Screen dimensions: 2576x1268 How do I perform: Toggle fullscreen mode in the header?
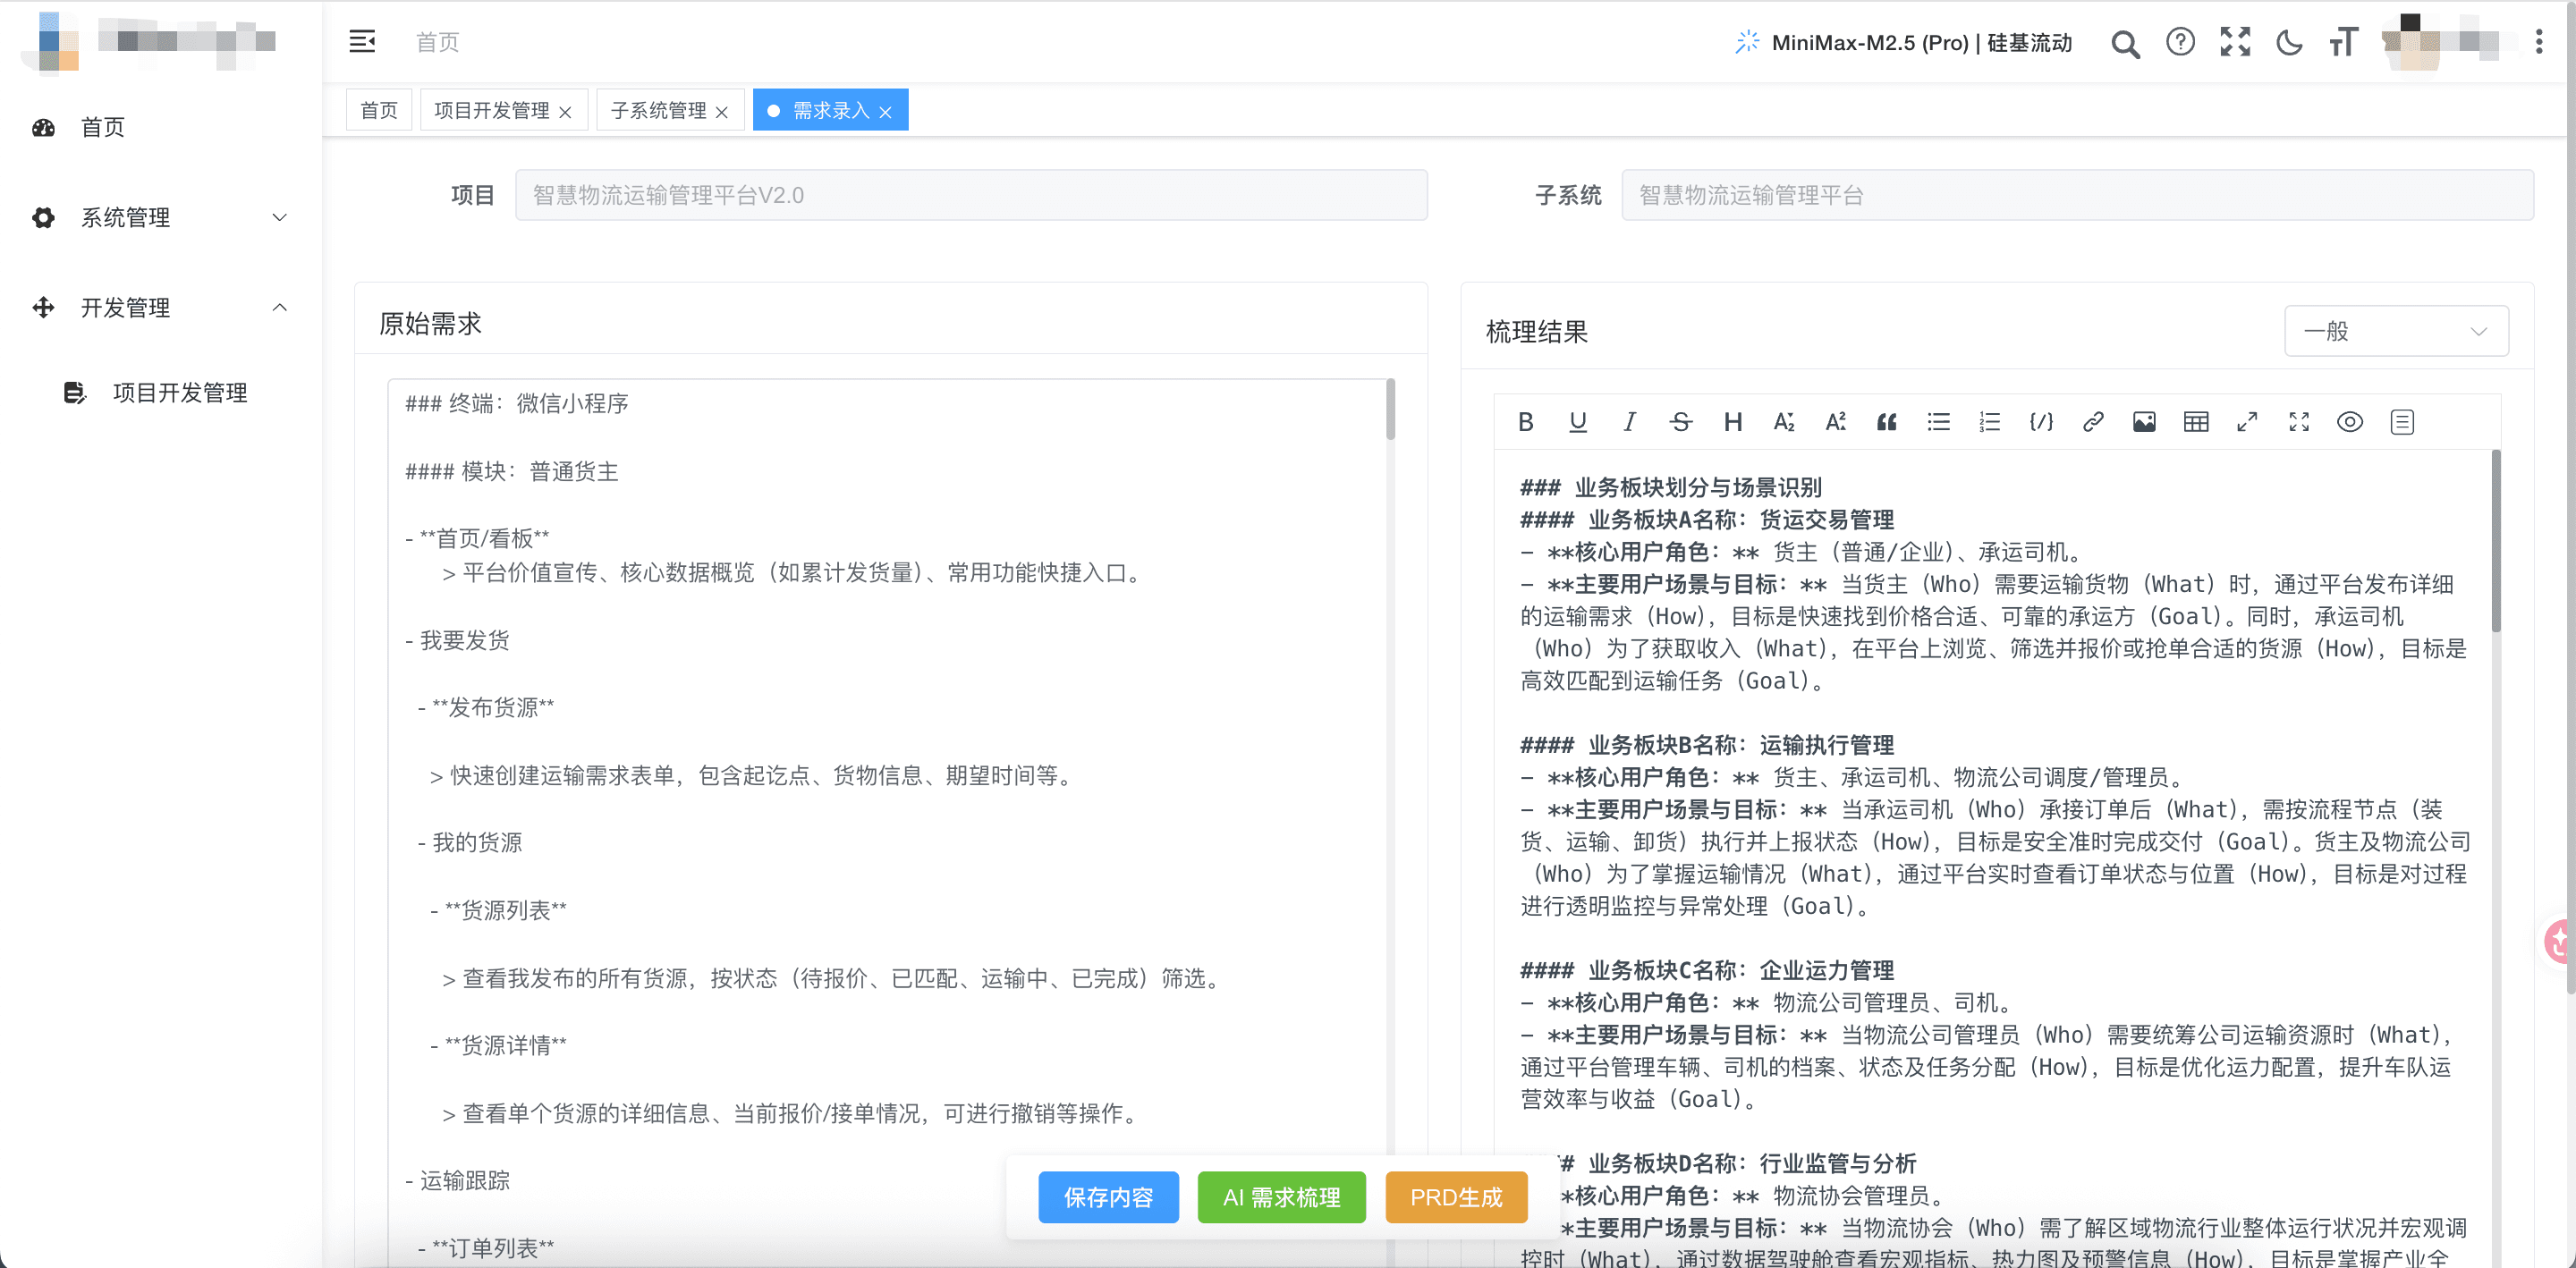pyautogui.click(x=2235, y=42)
